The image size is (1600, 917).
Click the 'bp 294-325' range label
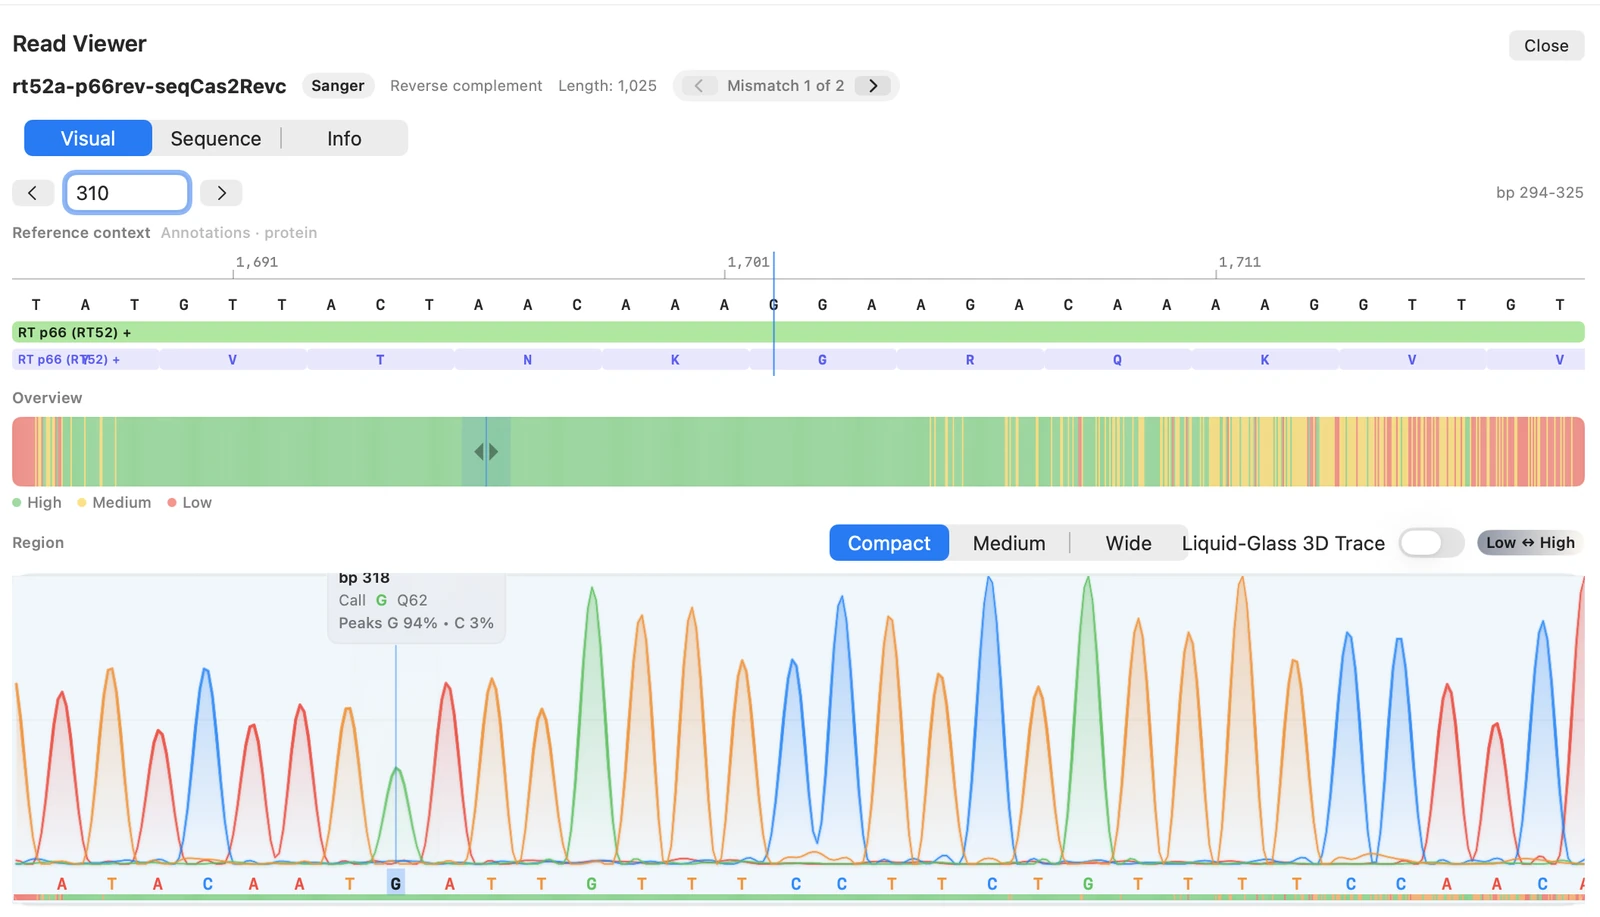coord(1539,193)
